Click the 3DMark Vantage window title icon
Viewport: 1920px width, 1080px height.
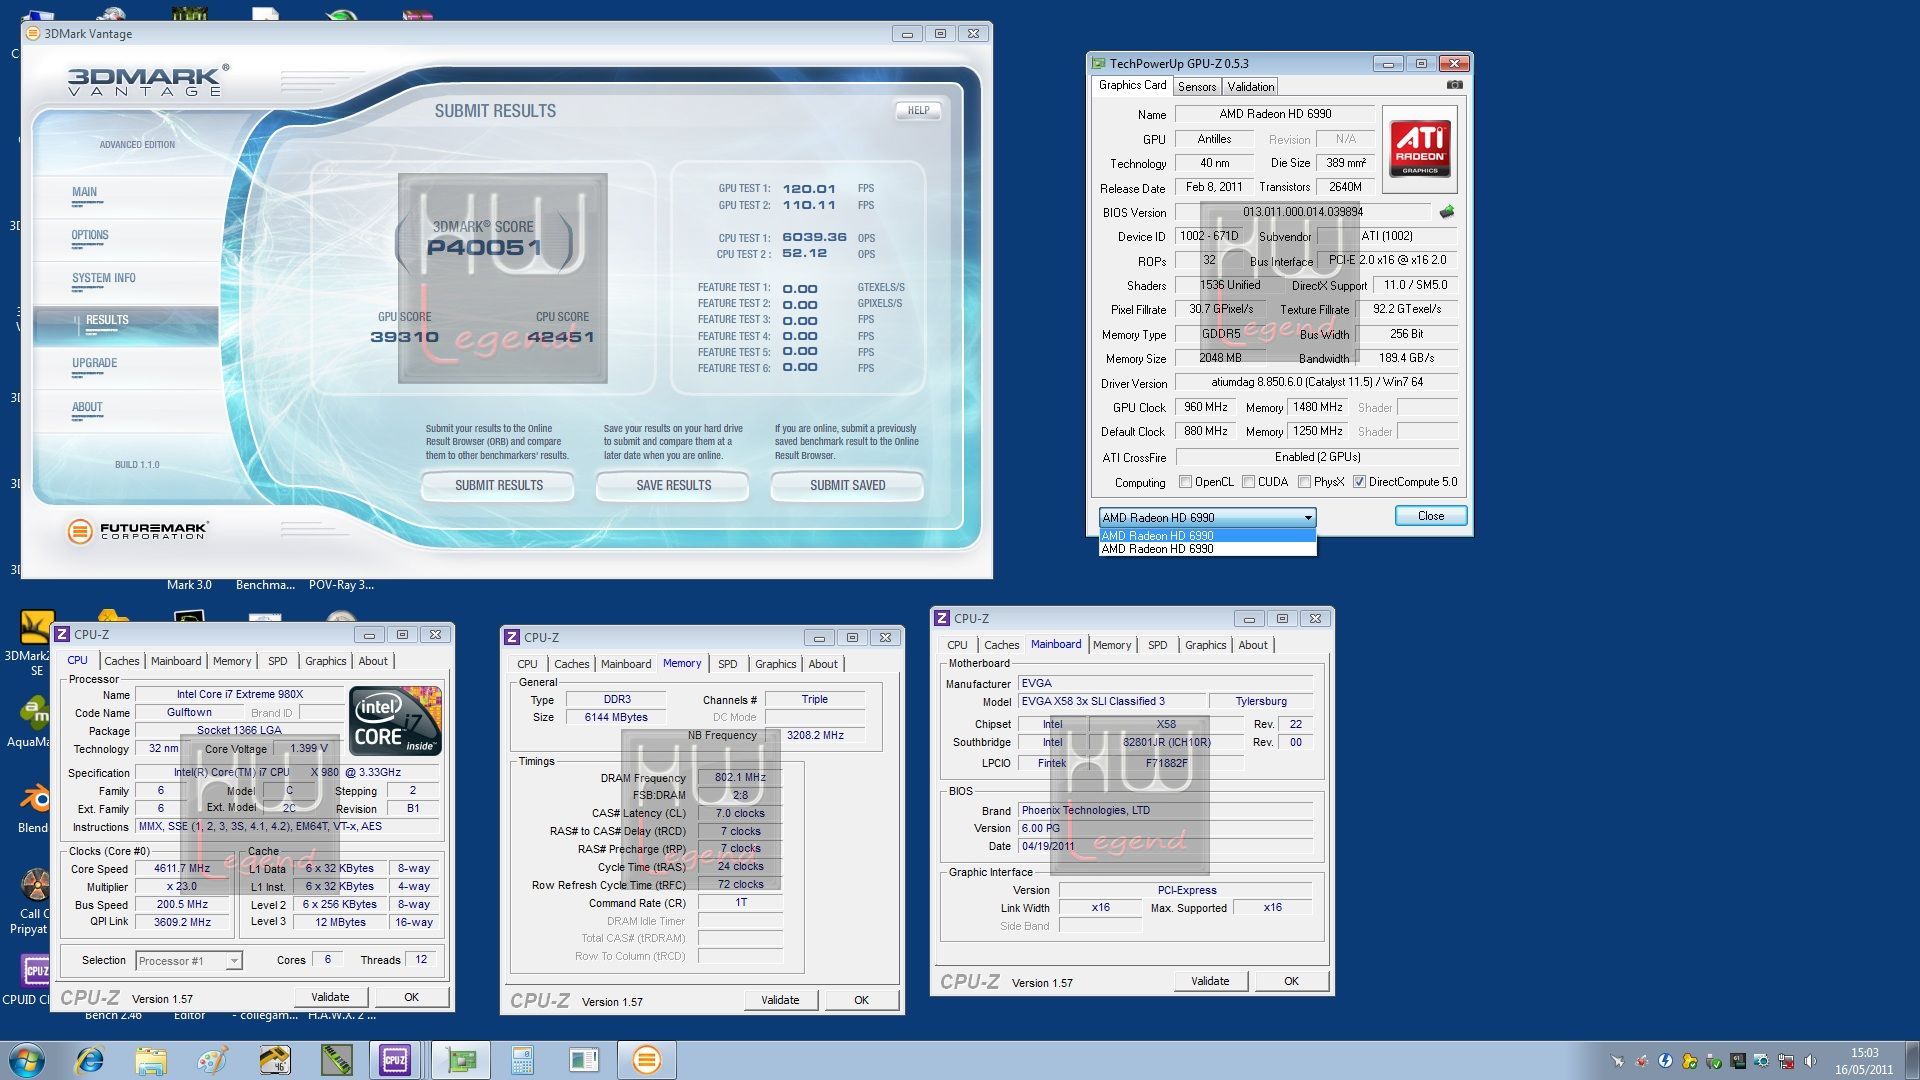[x=33, y=34]
